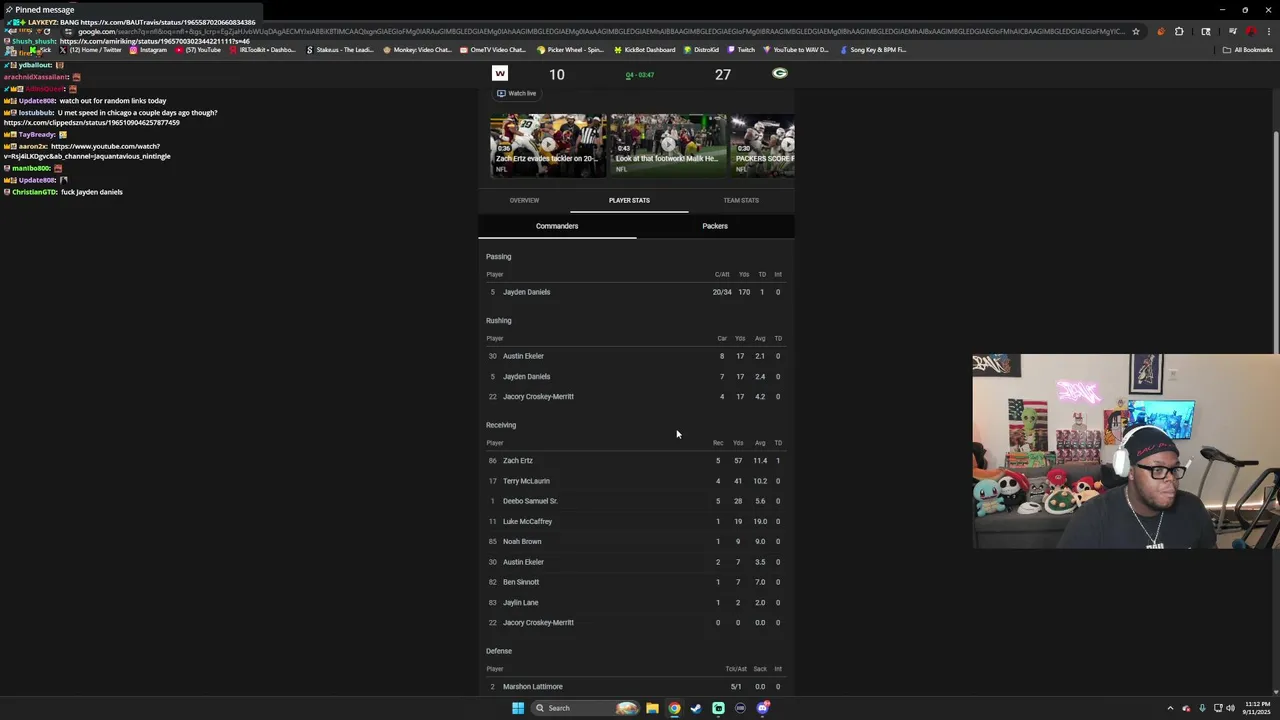
Task: Switch to the Team Stats tab
Action: [741, 200]
